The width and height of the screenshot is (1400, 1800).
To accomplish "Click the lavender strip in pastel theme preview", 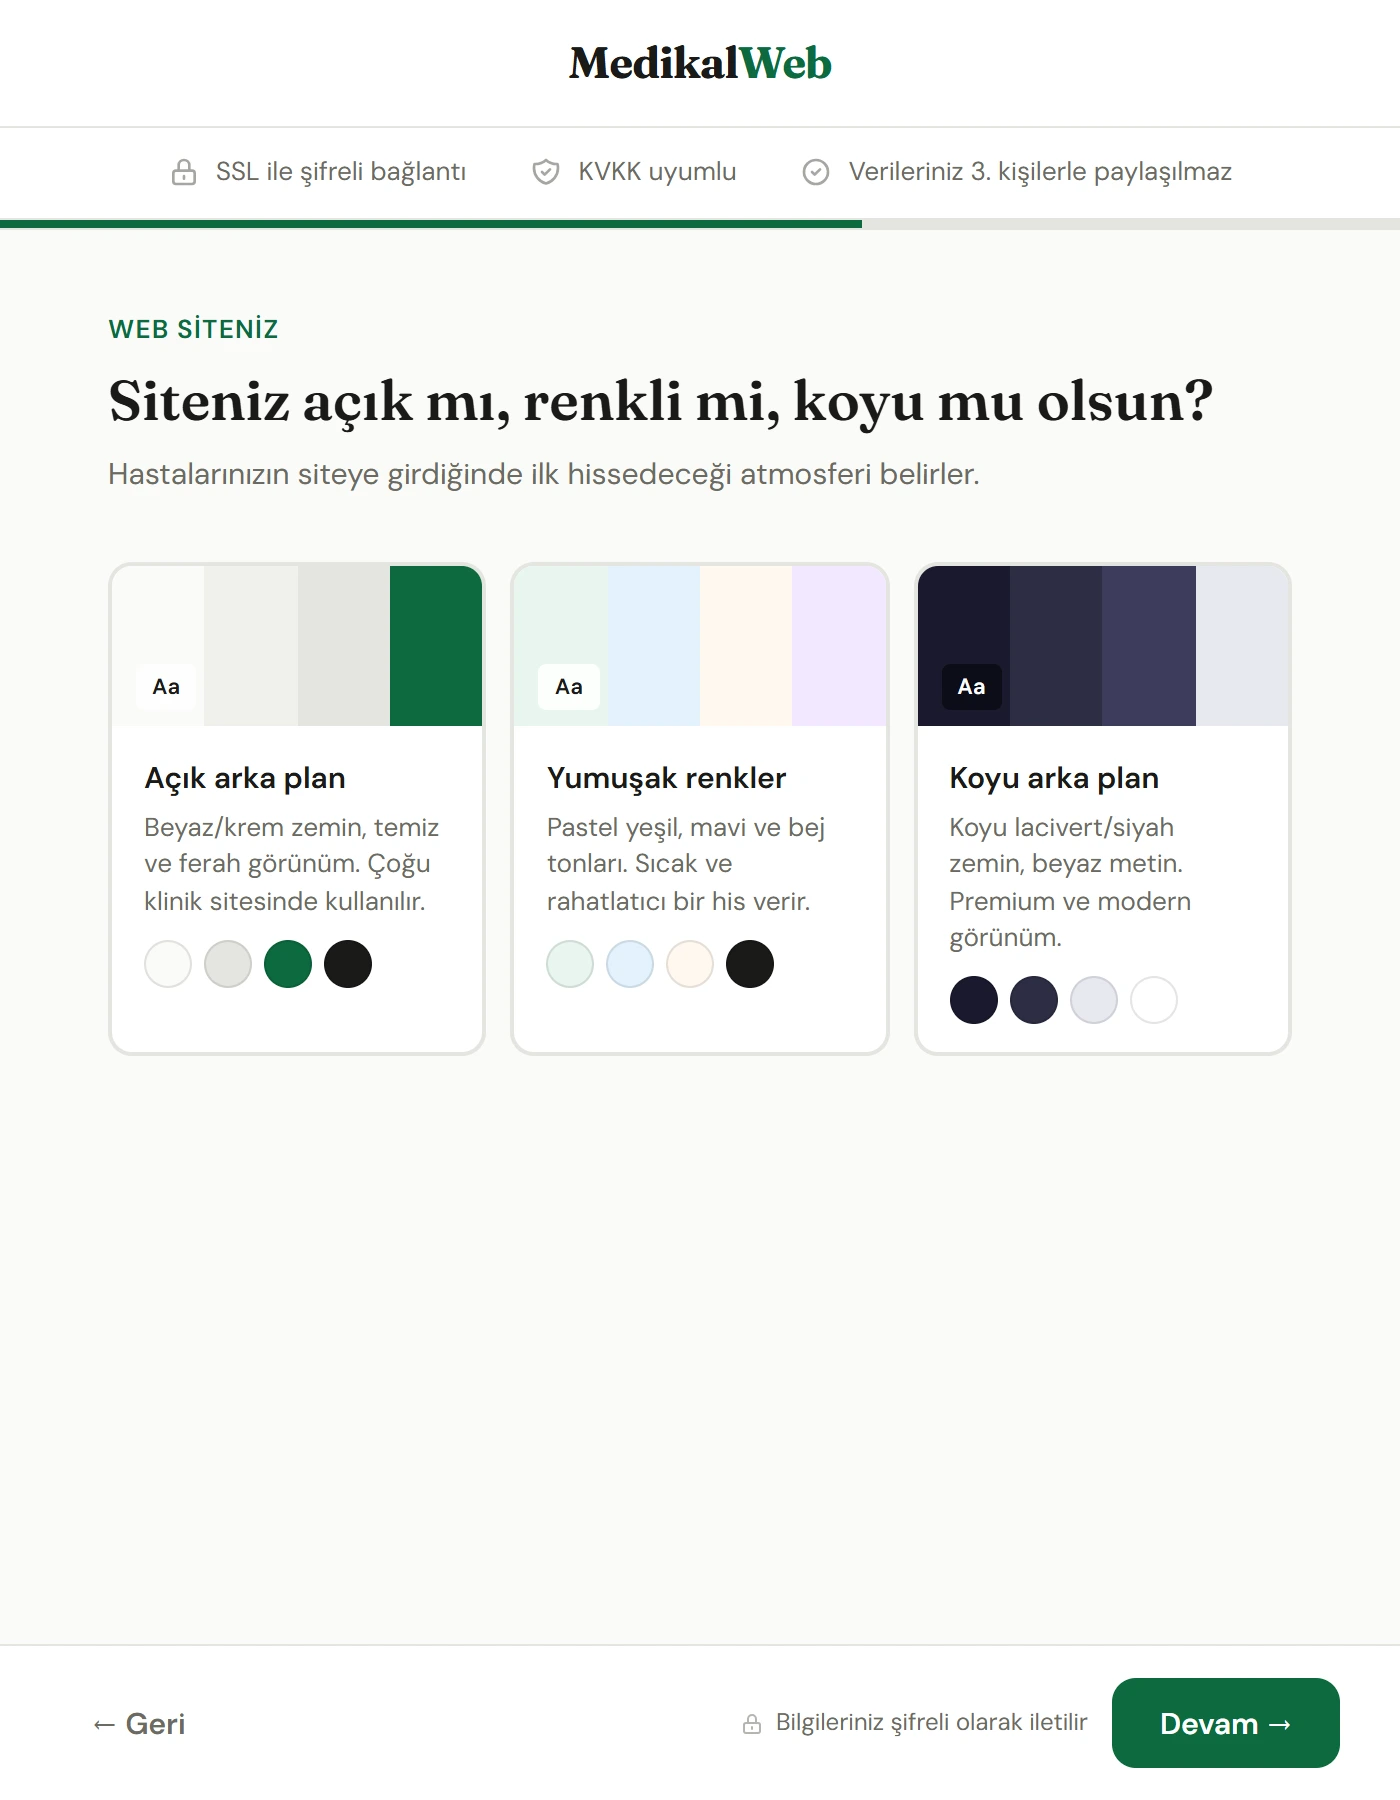I will tap(839, 645).
